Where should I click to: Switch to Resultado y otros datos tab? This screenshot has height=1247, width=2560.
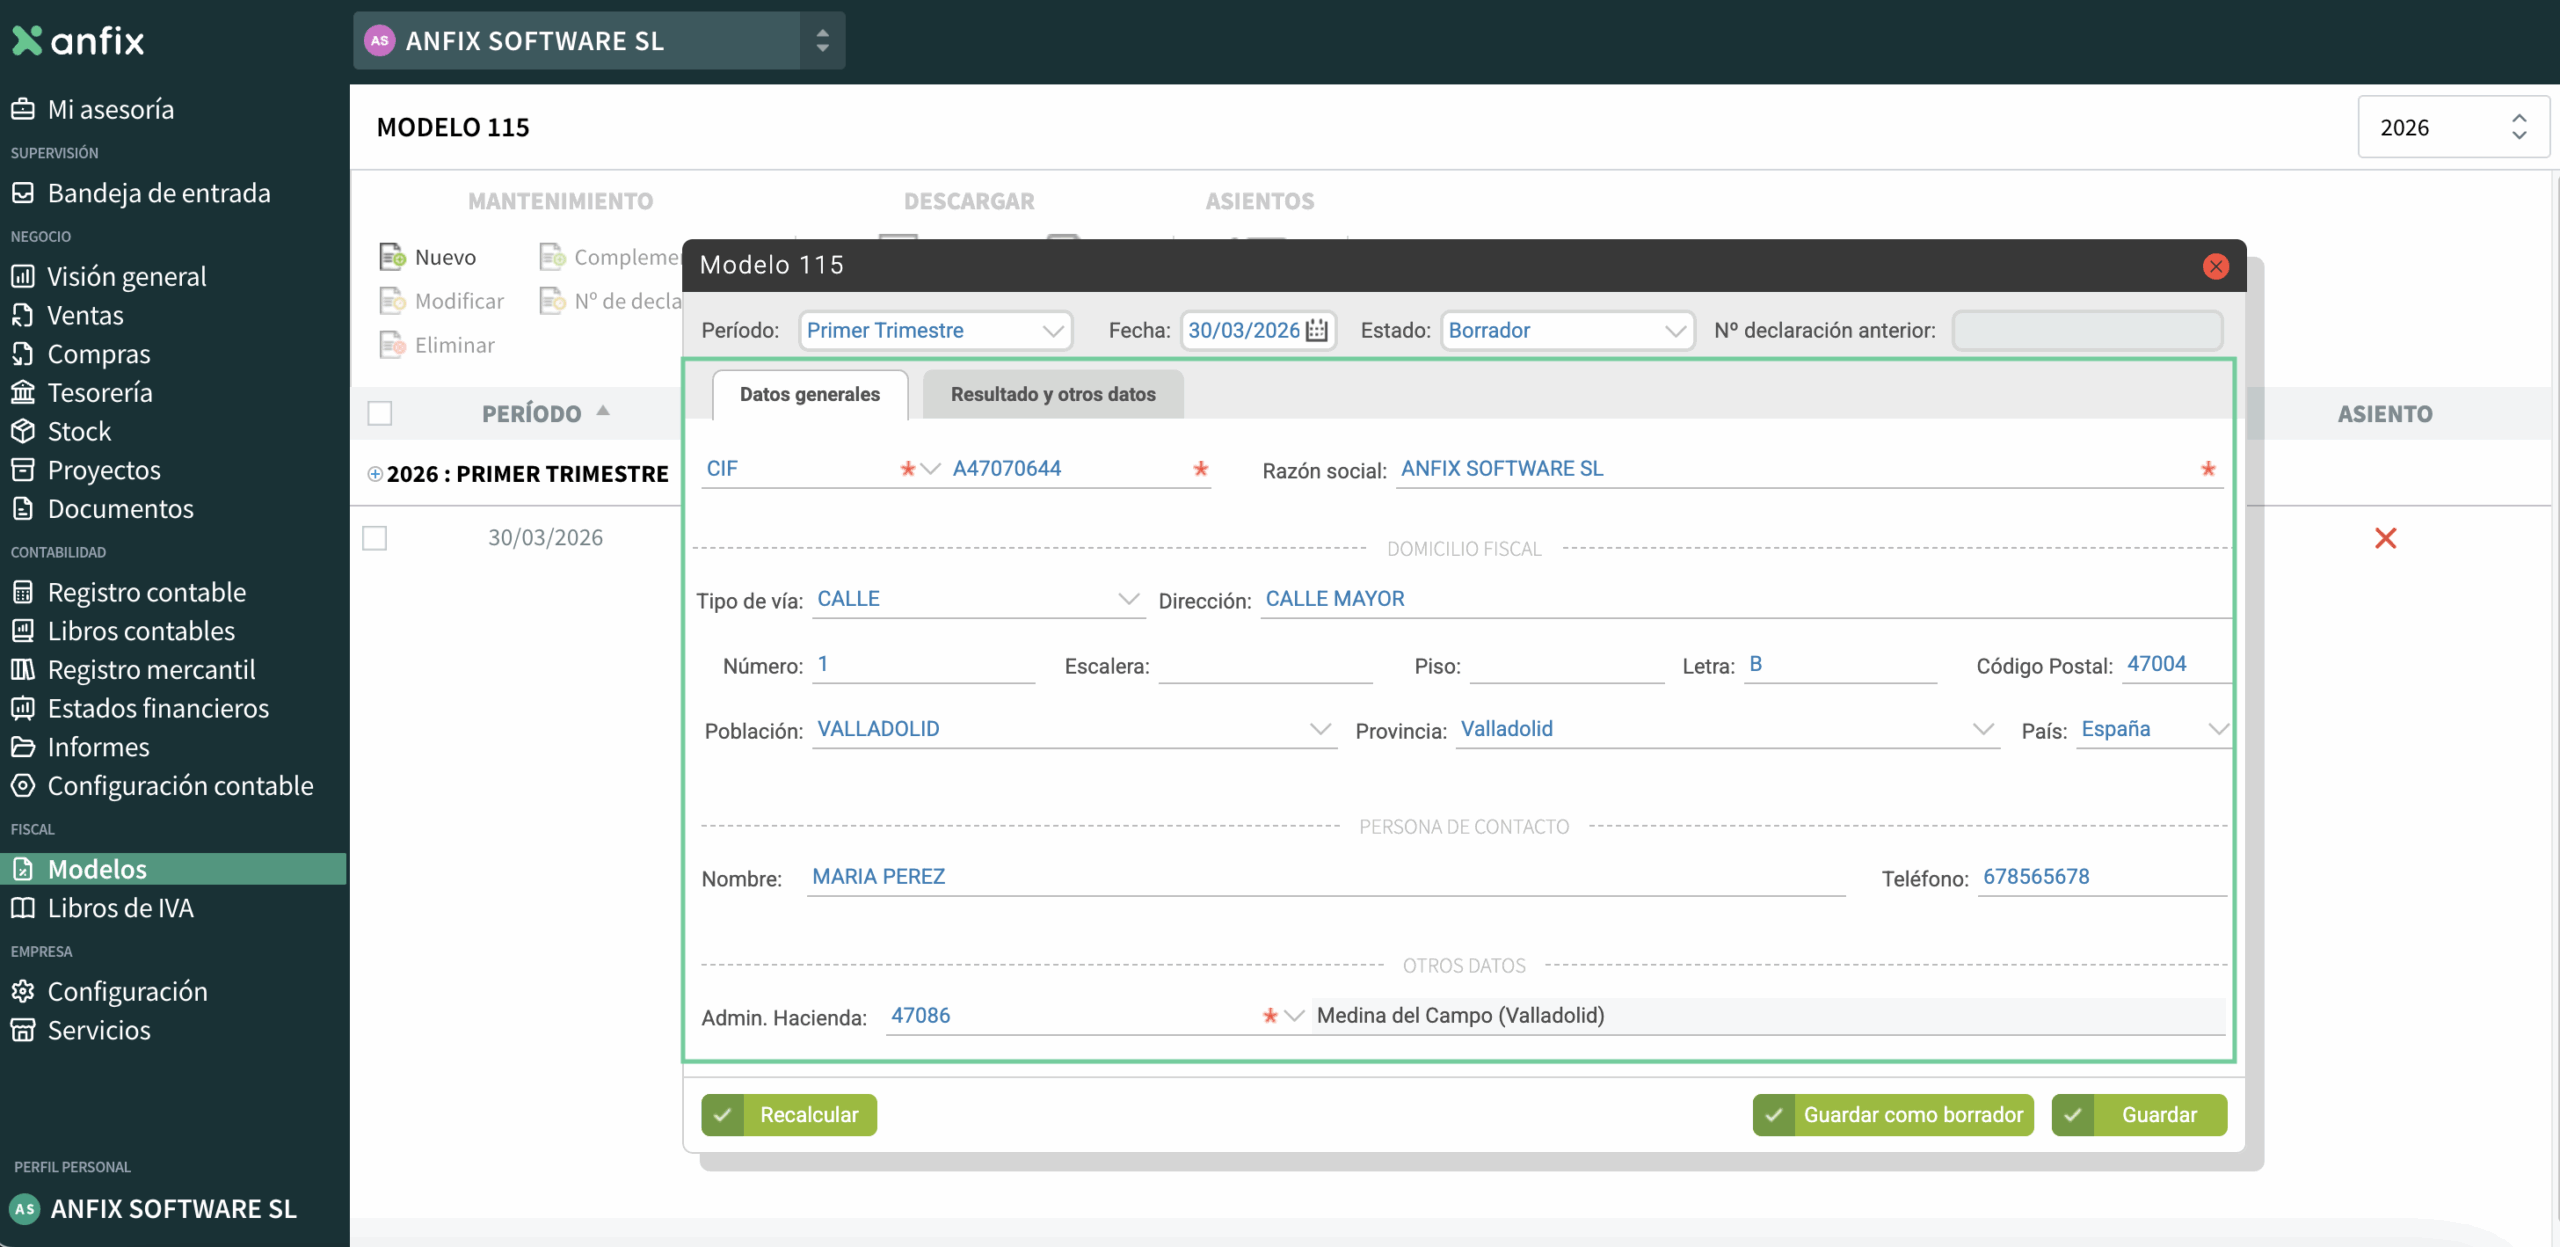(1053, 394)
